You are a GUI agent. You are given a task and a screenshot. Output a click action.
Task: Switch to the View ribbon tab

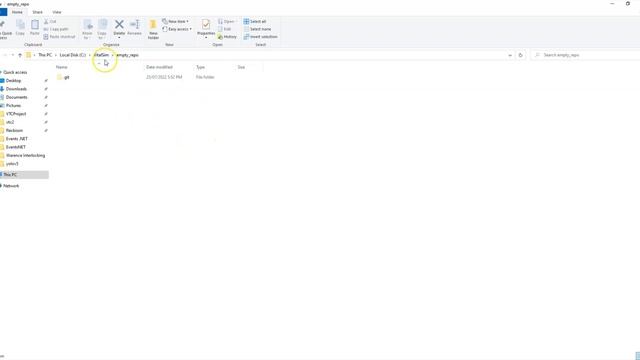(x=57, y=12)
